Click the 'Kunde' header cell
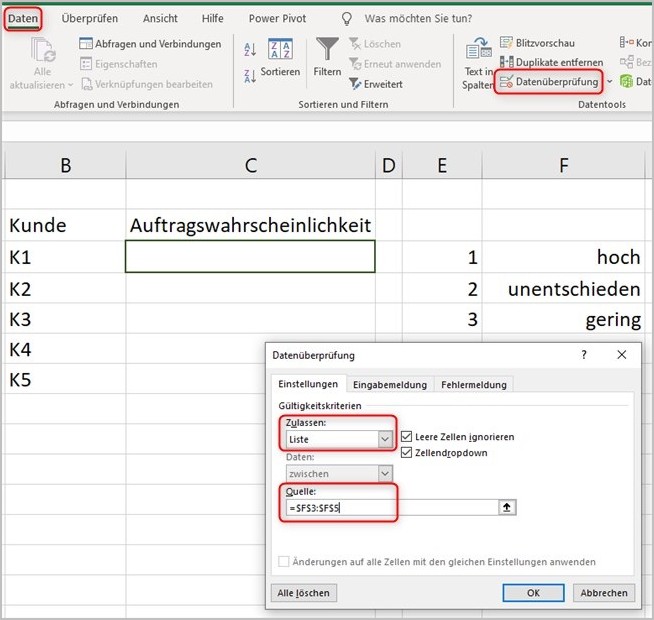654x620 pixels. pyautogui.click(x=65, y=225)
